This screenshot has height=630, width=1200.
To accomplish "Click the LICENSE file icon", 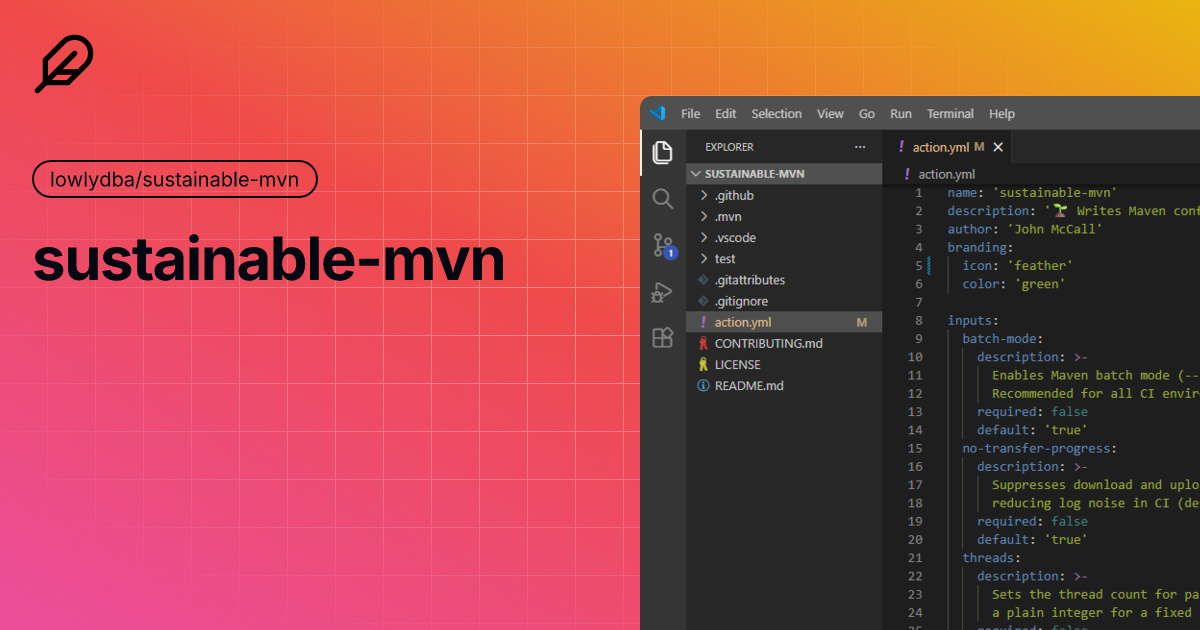I will [x=703, y=364].
